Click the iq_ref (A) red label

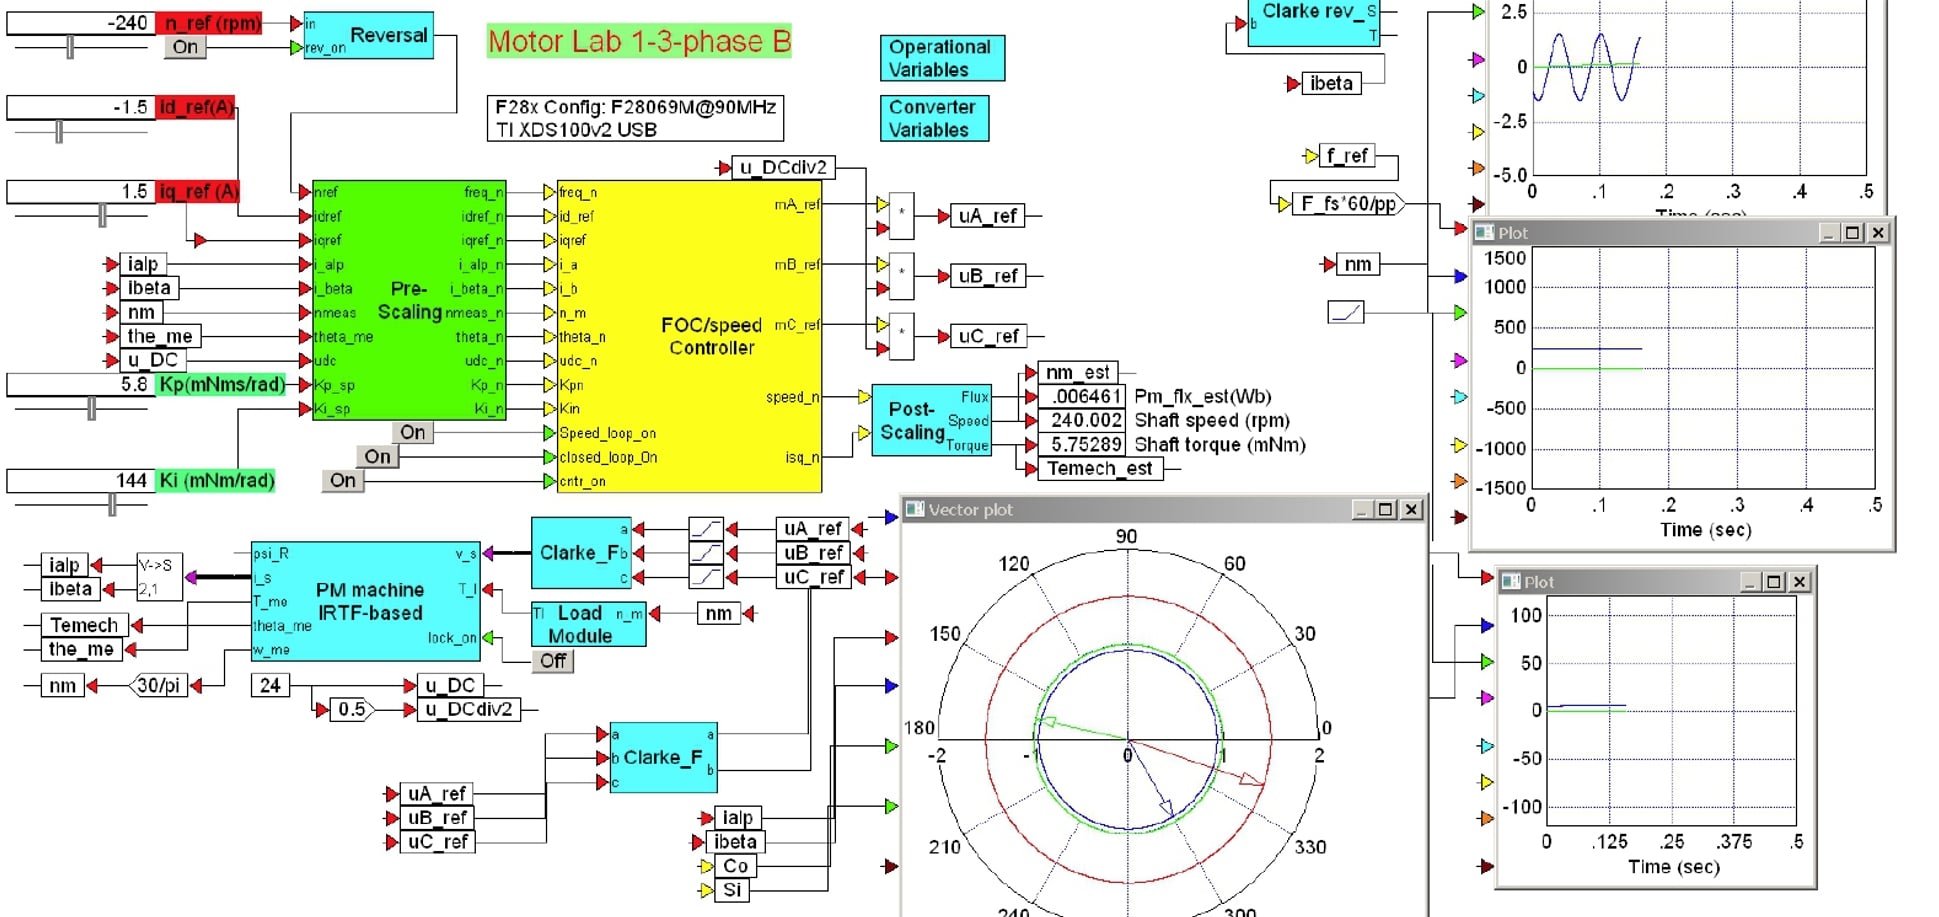[199, 191]
